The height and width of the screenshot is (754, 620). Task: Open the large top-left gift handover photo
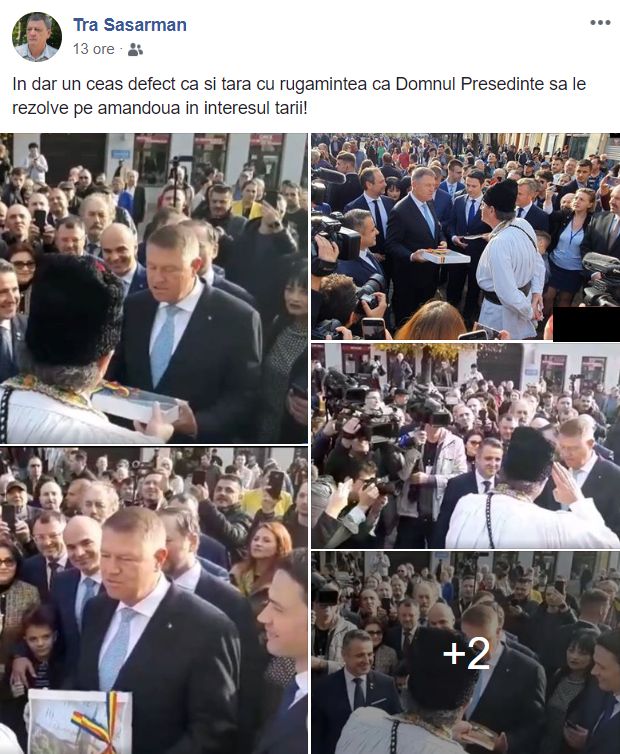click(154, 288)
